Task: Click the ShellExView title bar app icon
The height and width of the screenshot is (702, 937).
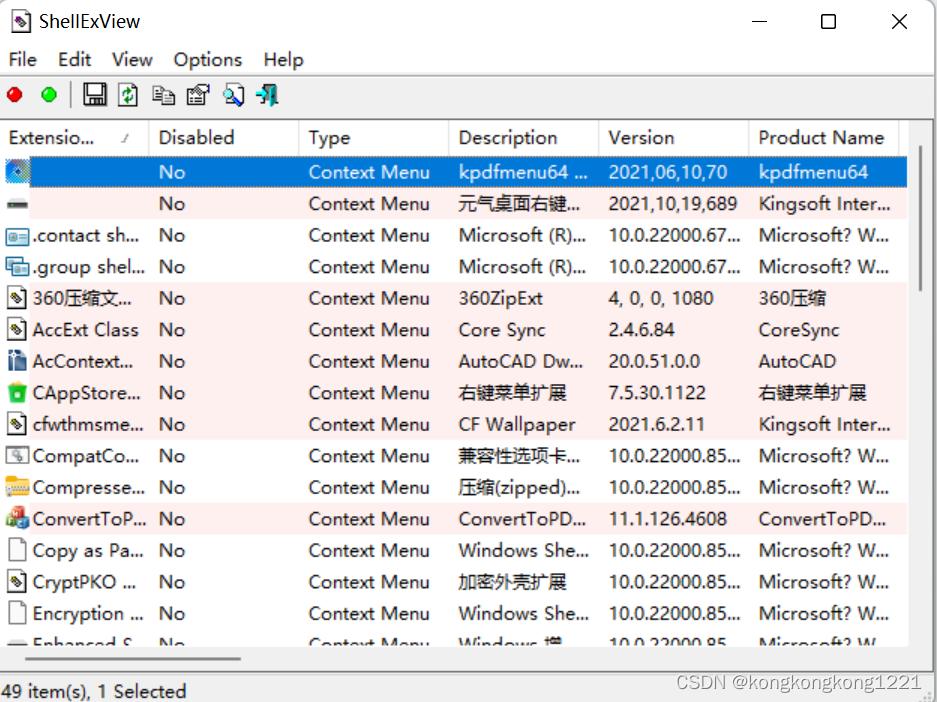Action: point(20,22)
